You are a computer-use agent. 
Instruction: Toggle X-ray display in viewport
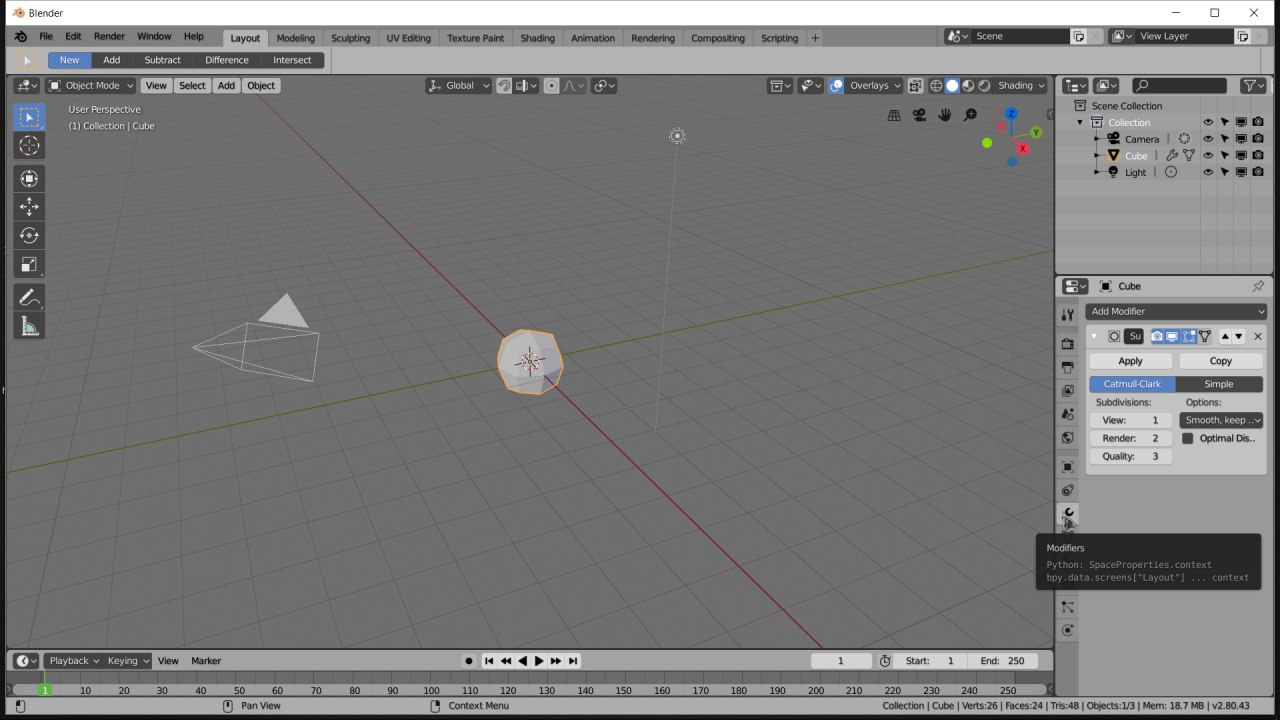pyautogui.click(x=915, y=86)
